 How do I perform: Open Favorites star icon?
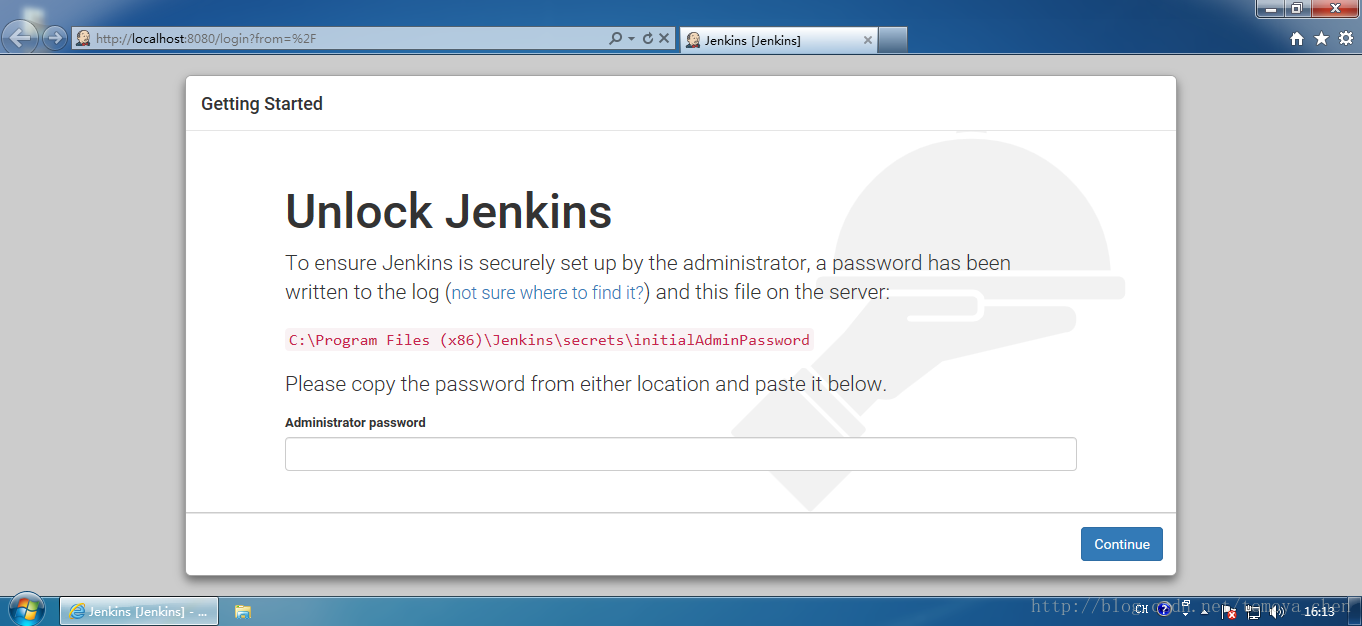pyautogui.click(x=1321, y=38)
